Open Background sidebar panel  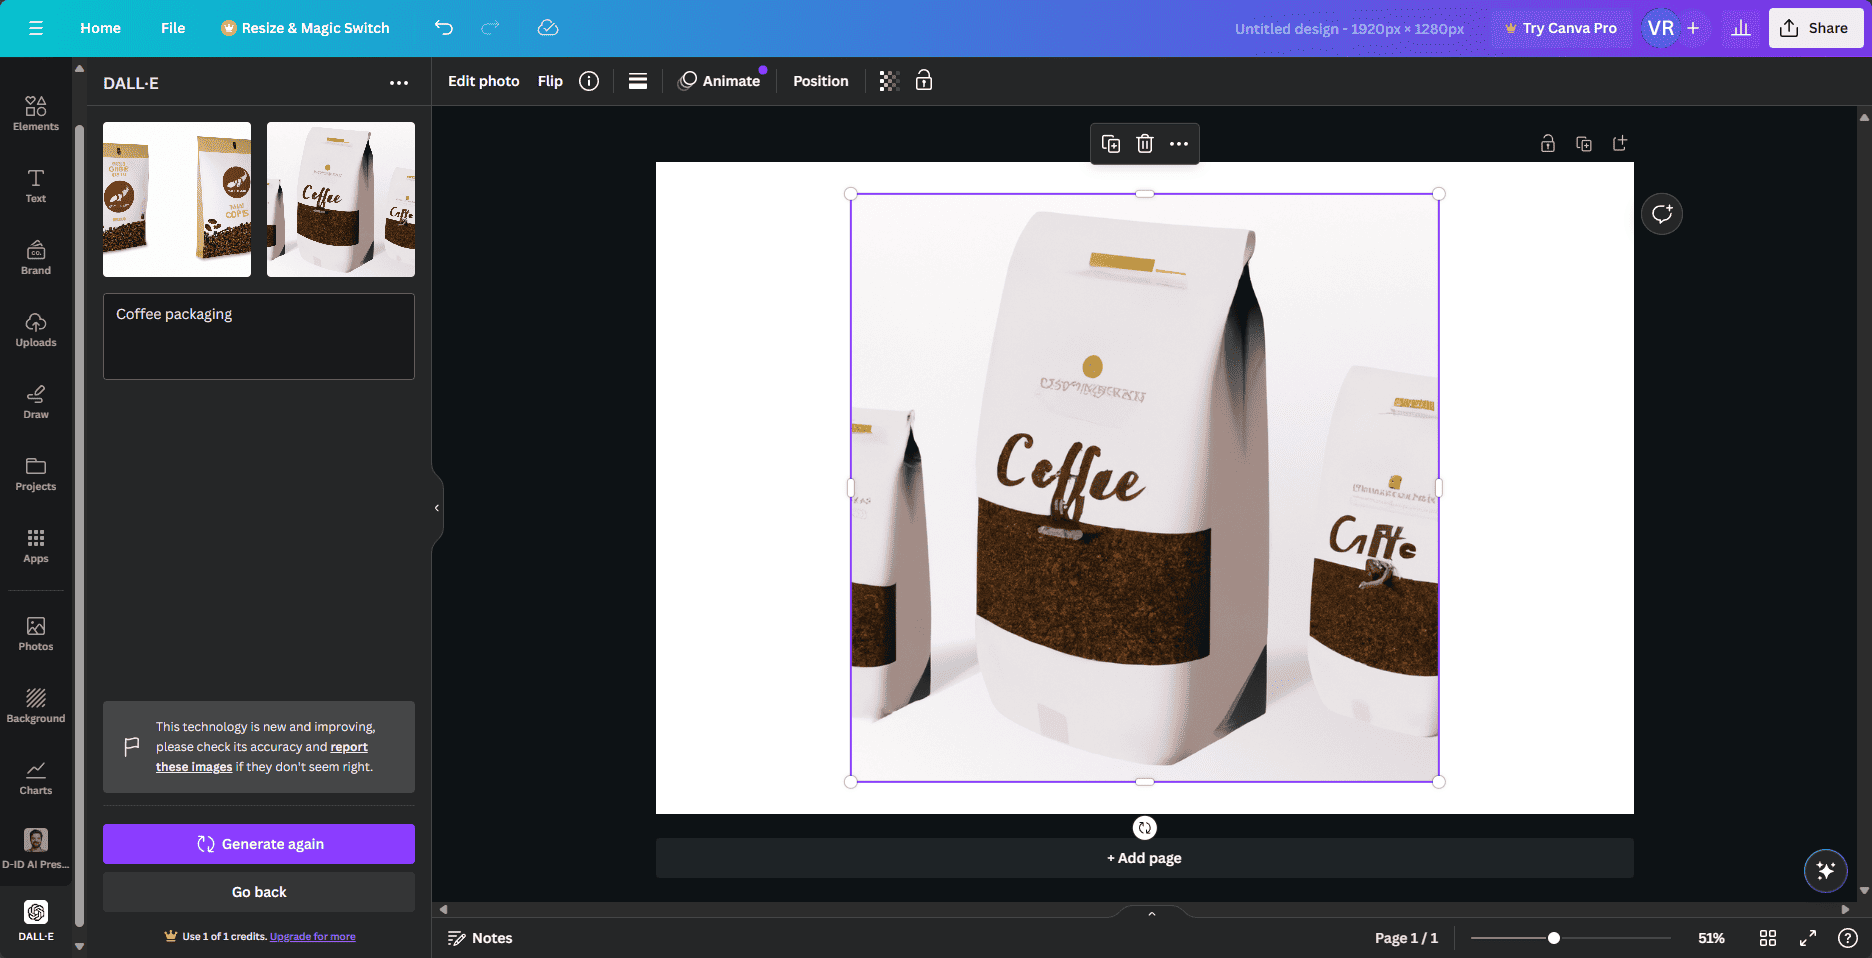pos(36,705)
